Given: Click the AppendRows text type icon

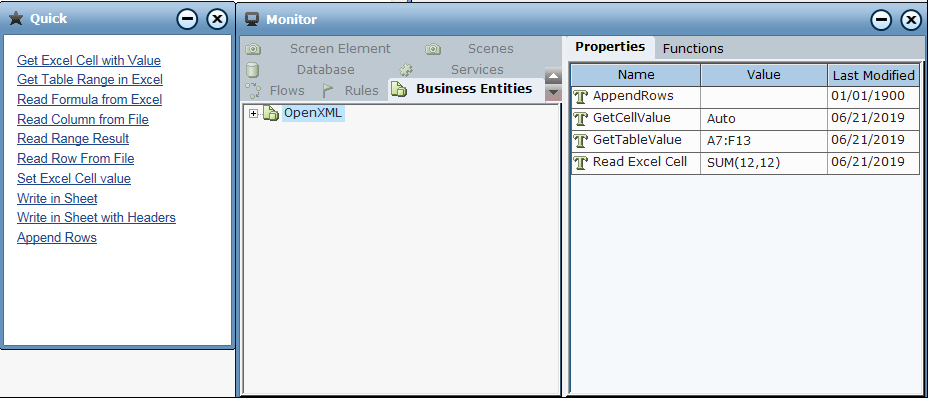Looking at the screenshot, I should (581, 97).
